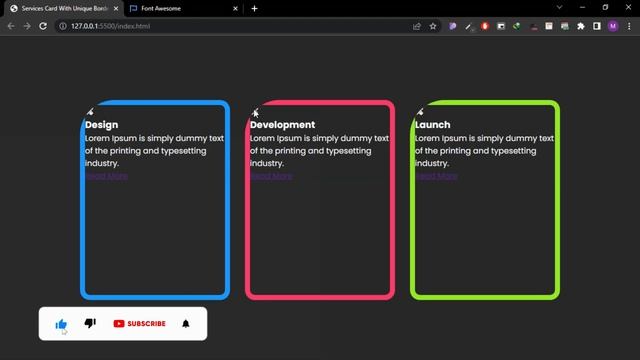Click the site info icon in address bar

click(x=63, y=26)
